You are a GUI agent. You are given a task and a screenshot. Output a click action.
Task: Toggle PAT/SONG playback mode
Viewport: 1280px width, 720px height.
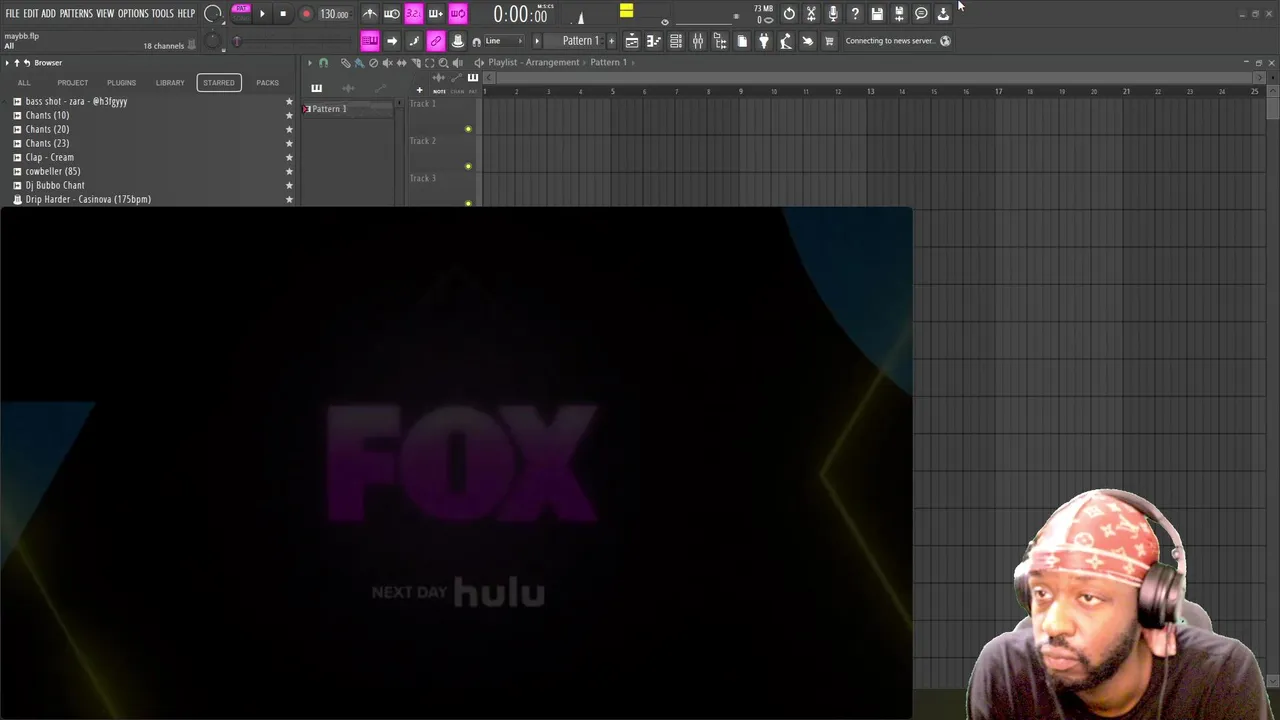click(x=241, y=13)
